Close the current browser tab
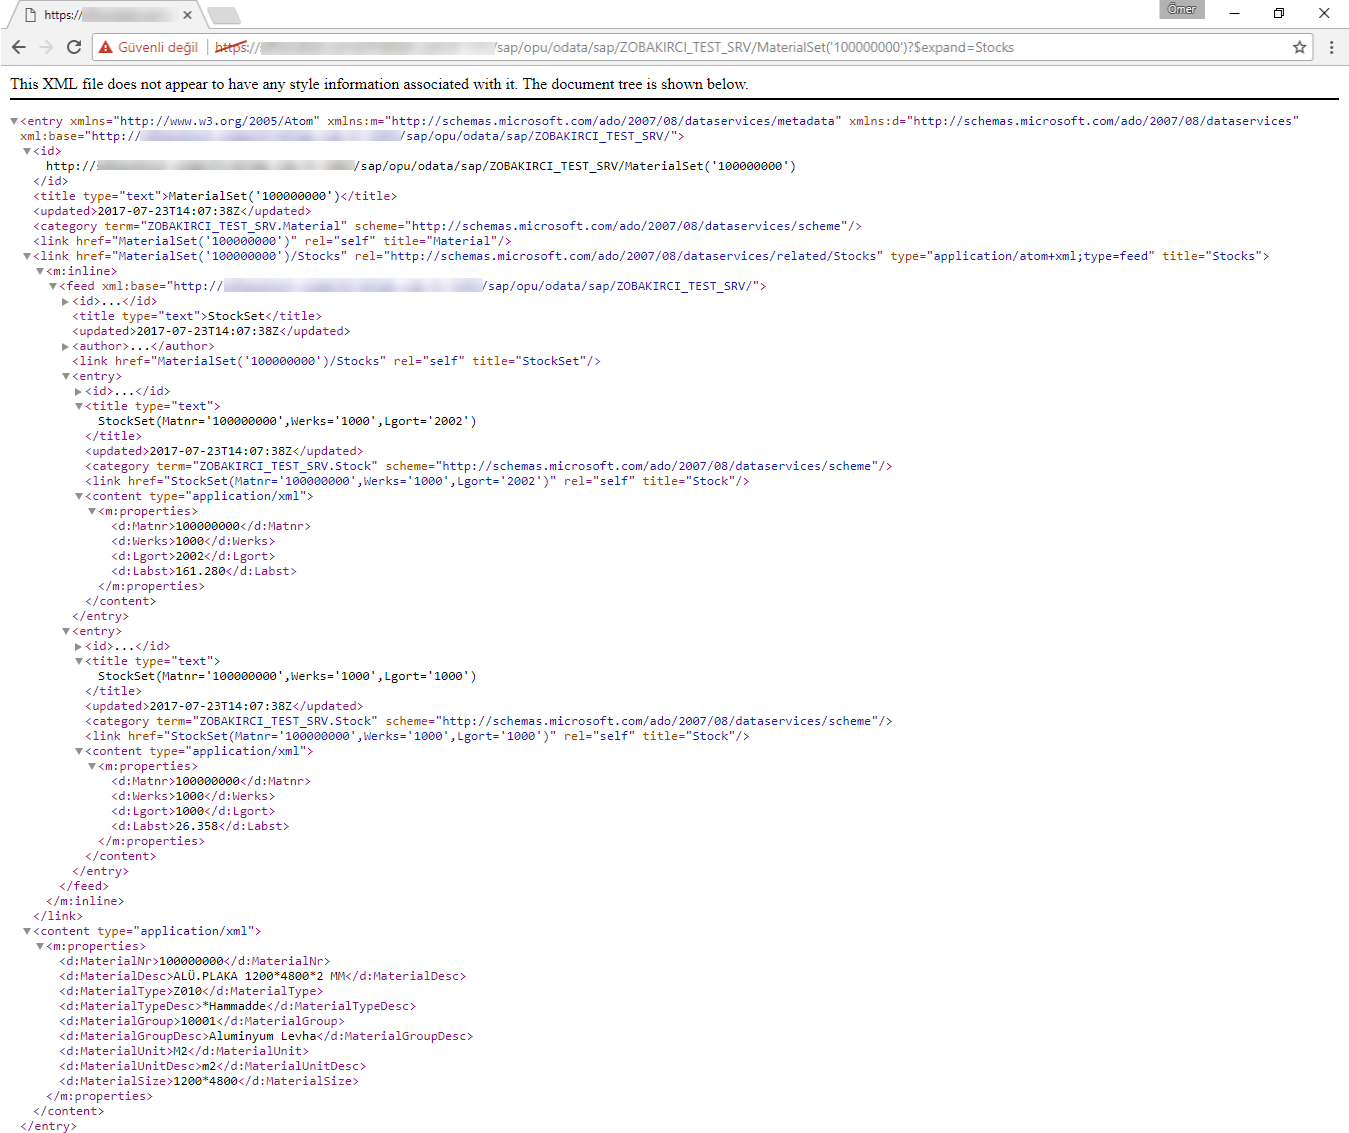Image resolution: width=1349 pixels, height=1133 pixels. [x=187, y=15]
